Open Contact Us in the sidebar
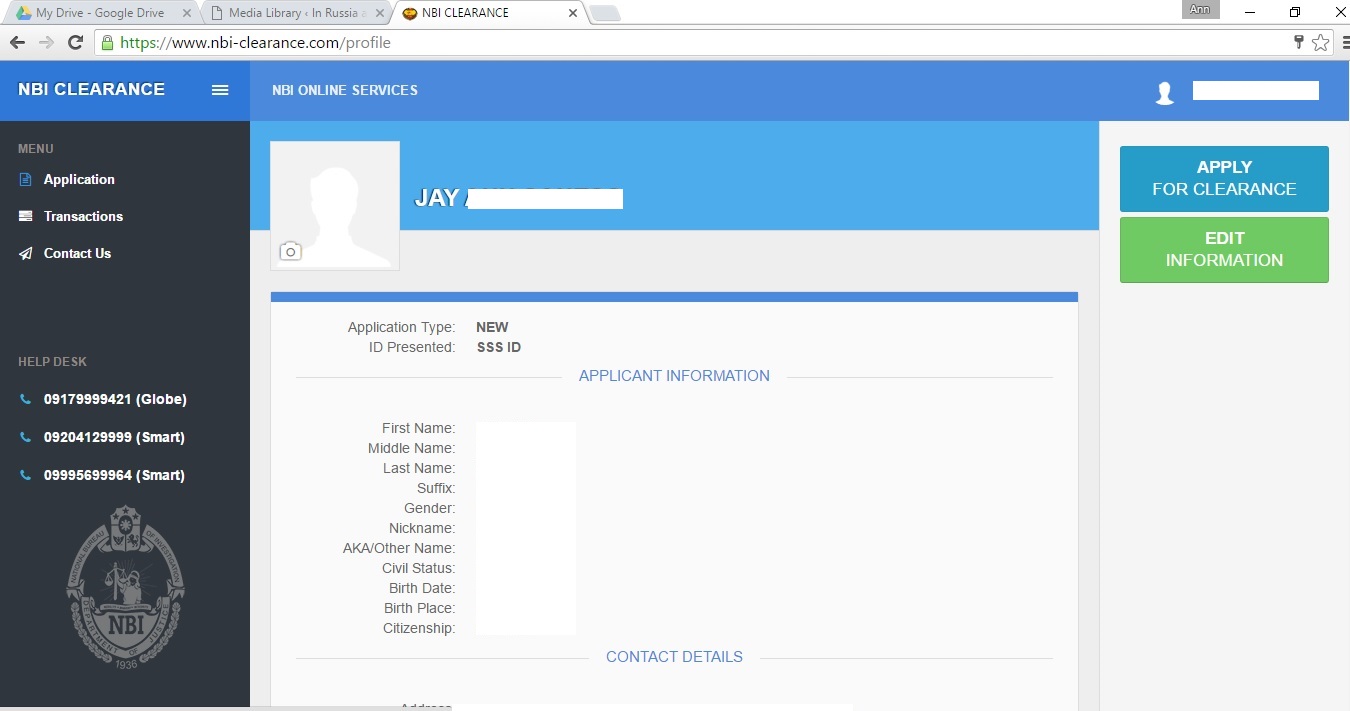 coord(77,254)
